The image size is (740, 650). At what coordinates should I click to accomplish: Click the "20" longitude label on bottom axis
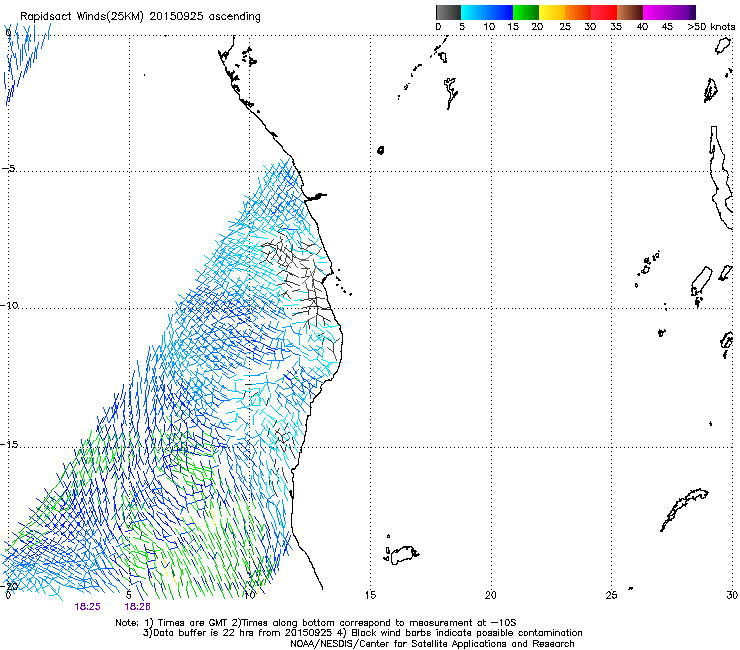[x=490, y=595]
